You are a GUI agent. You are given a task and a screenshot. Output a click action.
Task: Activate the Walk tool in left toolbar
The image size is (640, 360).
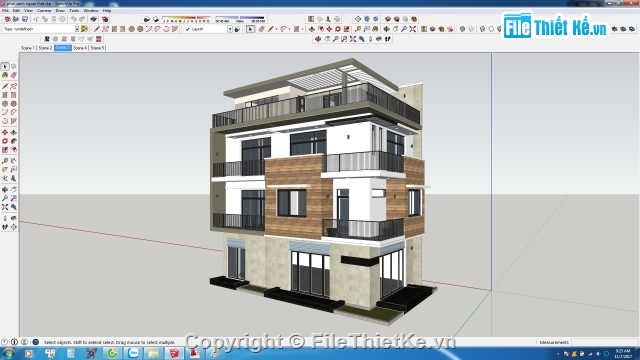[x=5, y=227]
